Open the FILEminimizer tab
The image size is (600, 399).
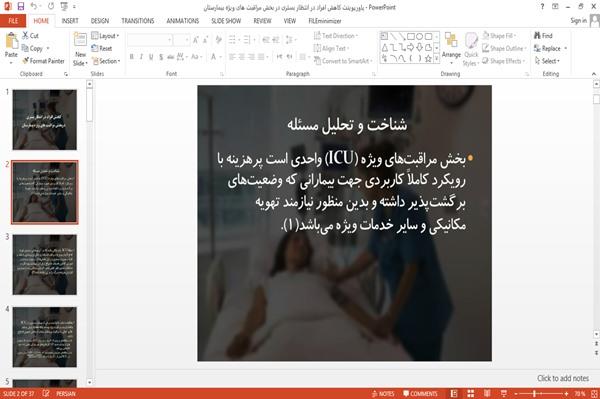325,21
